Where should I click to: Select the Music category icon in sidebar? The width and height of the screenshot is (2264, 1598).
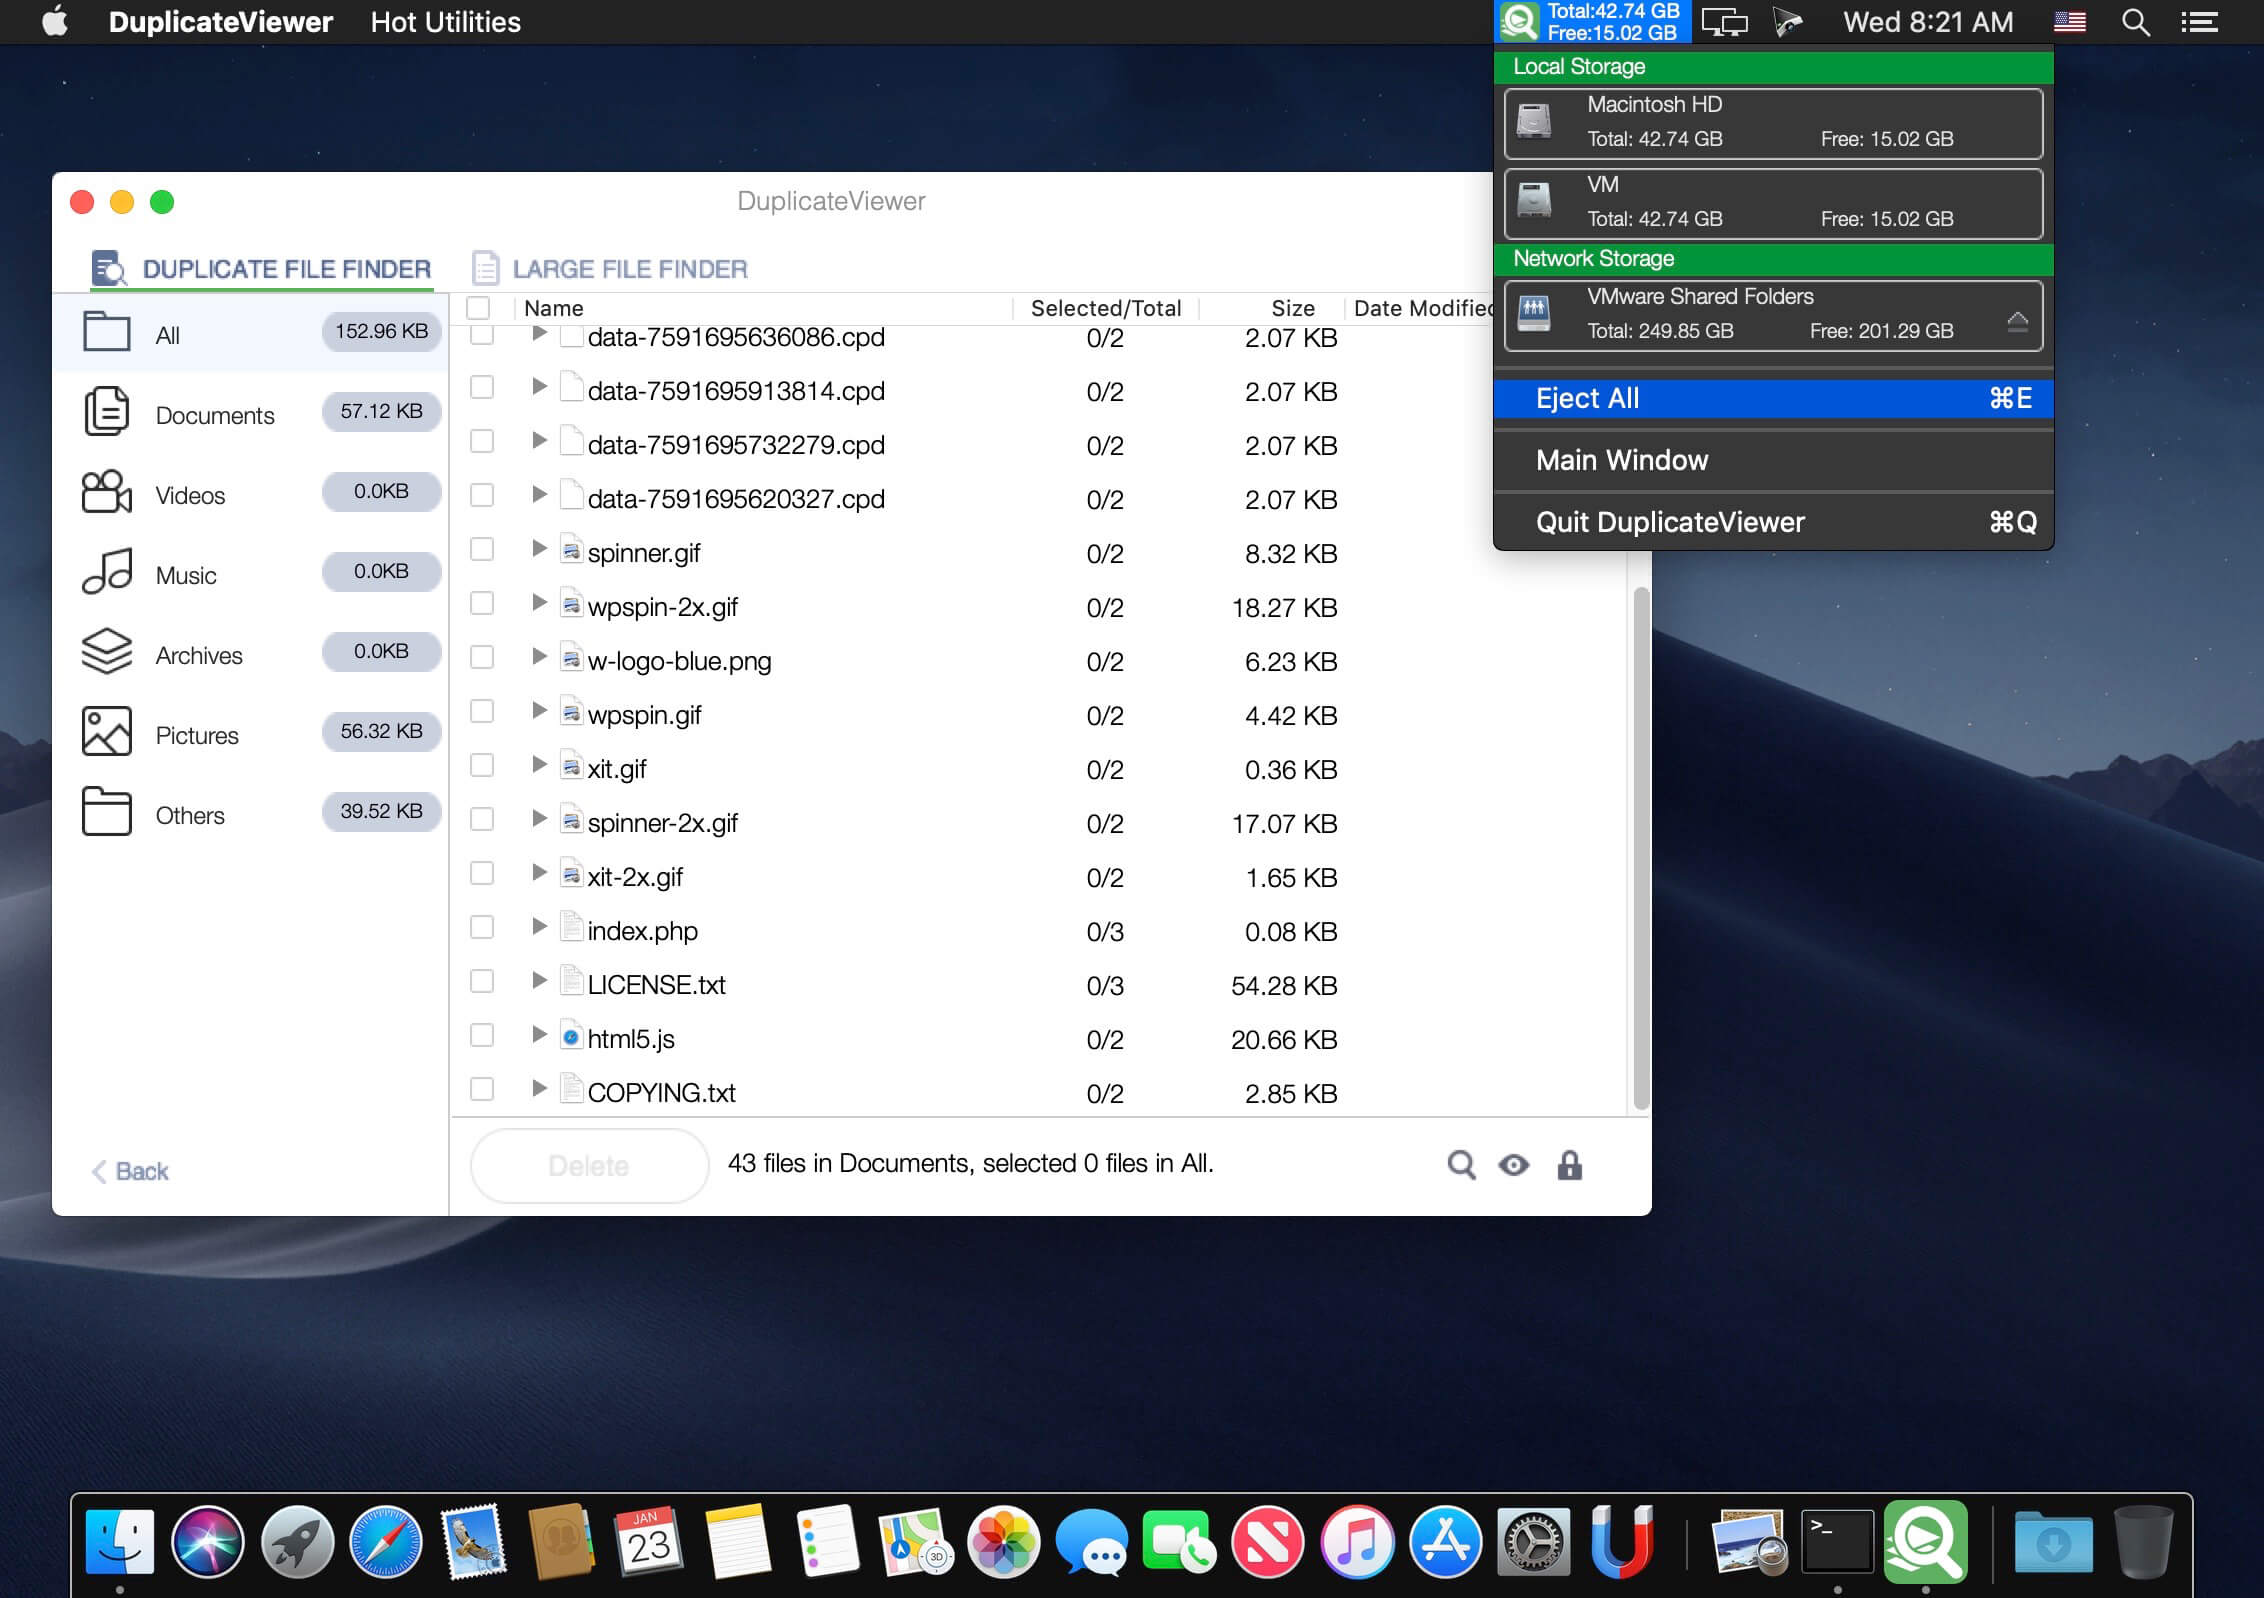(107, 572)
